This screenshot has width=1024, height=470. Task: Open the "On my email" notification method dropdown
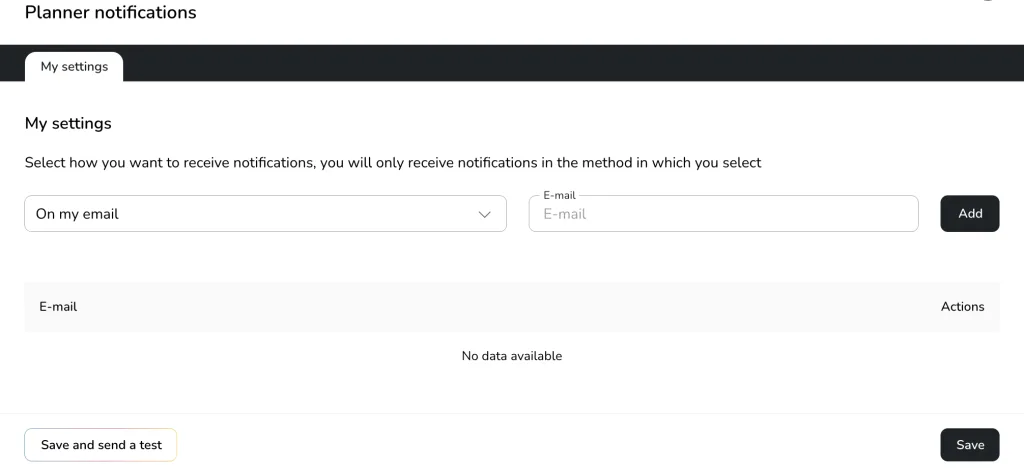tap(265, 214)
